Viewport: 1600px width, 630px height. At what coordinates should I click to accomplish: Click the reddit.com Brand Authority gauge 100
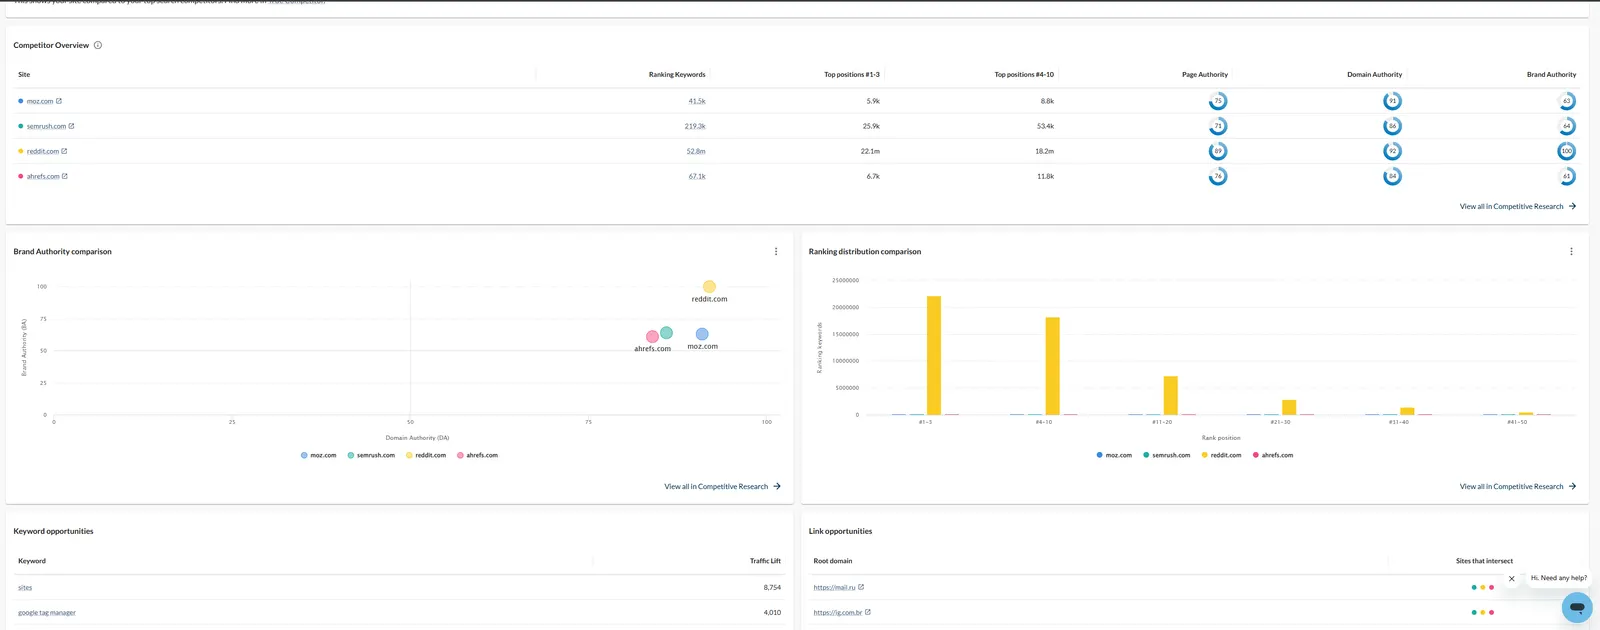point(1567,151)
